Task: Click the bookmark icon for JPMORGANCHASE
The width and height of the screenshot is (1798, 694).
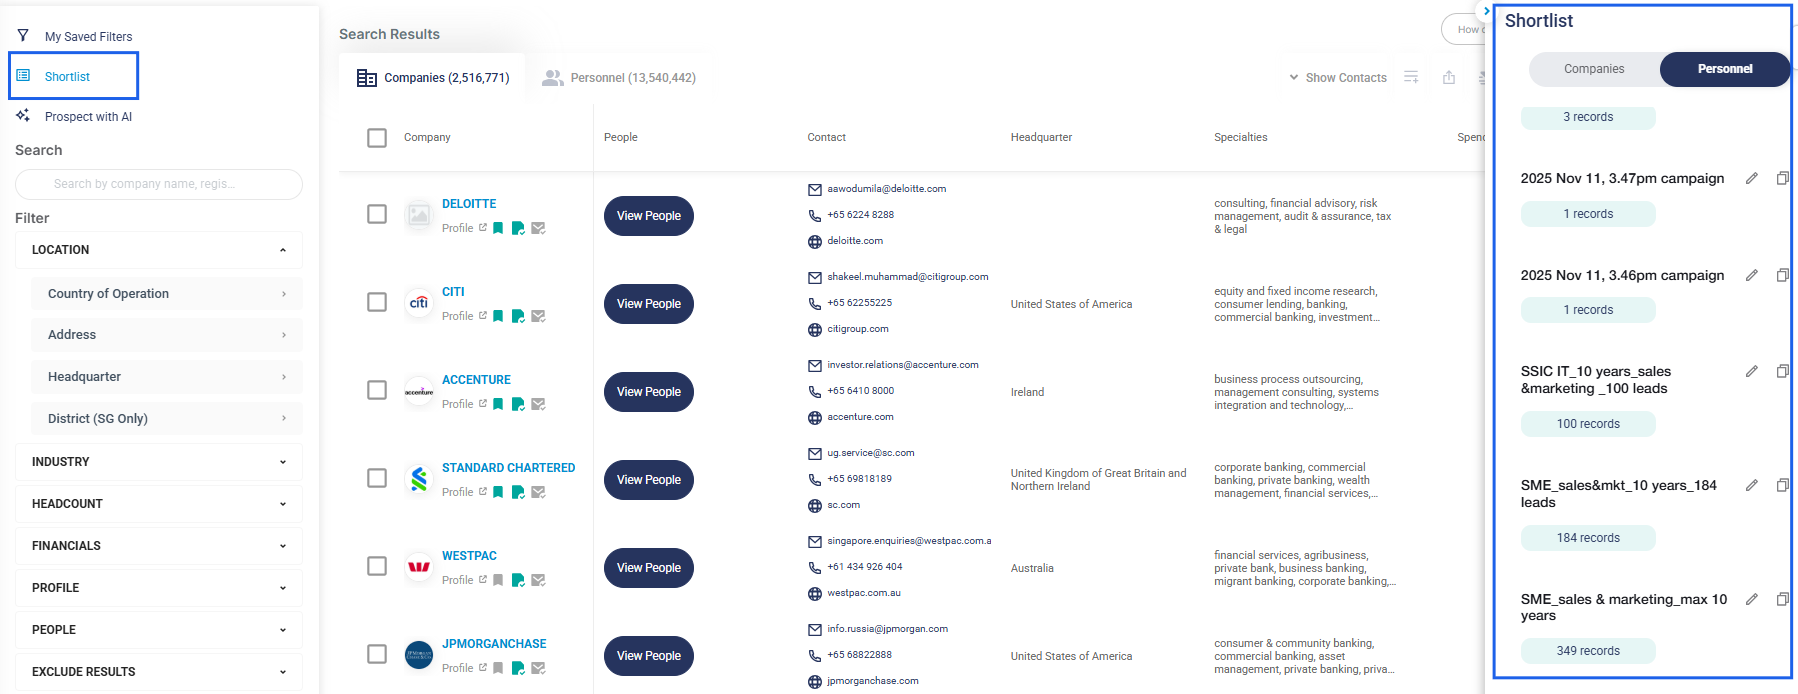Action: coord(498,668)
